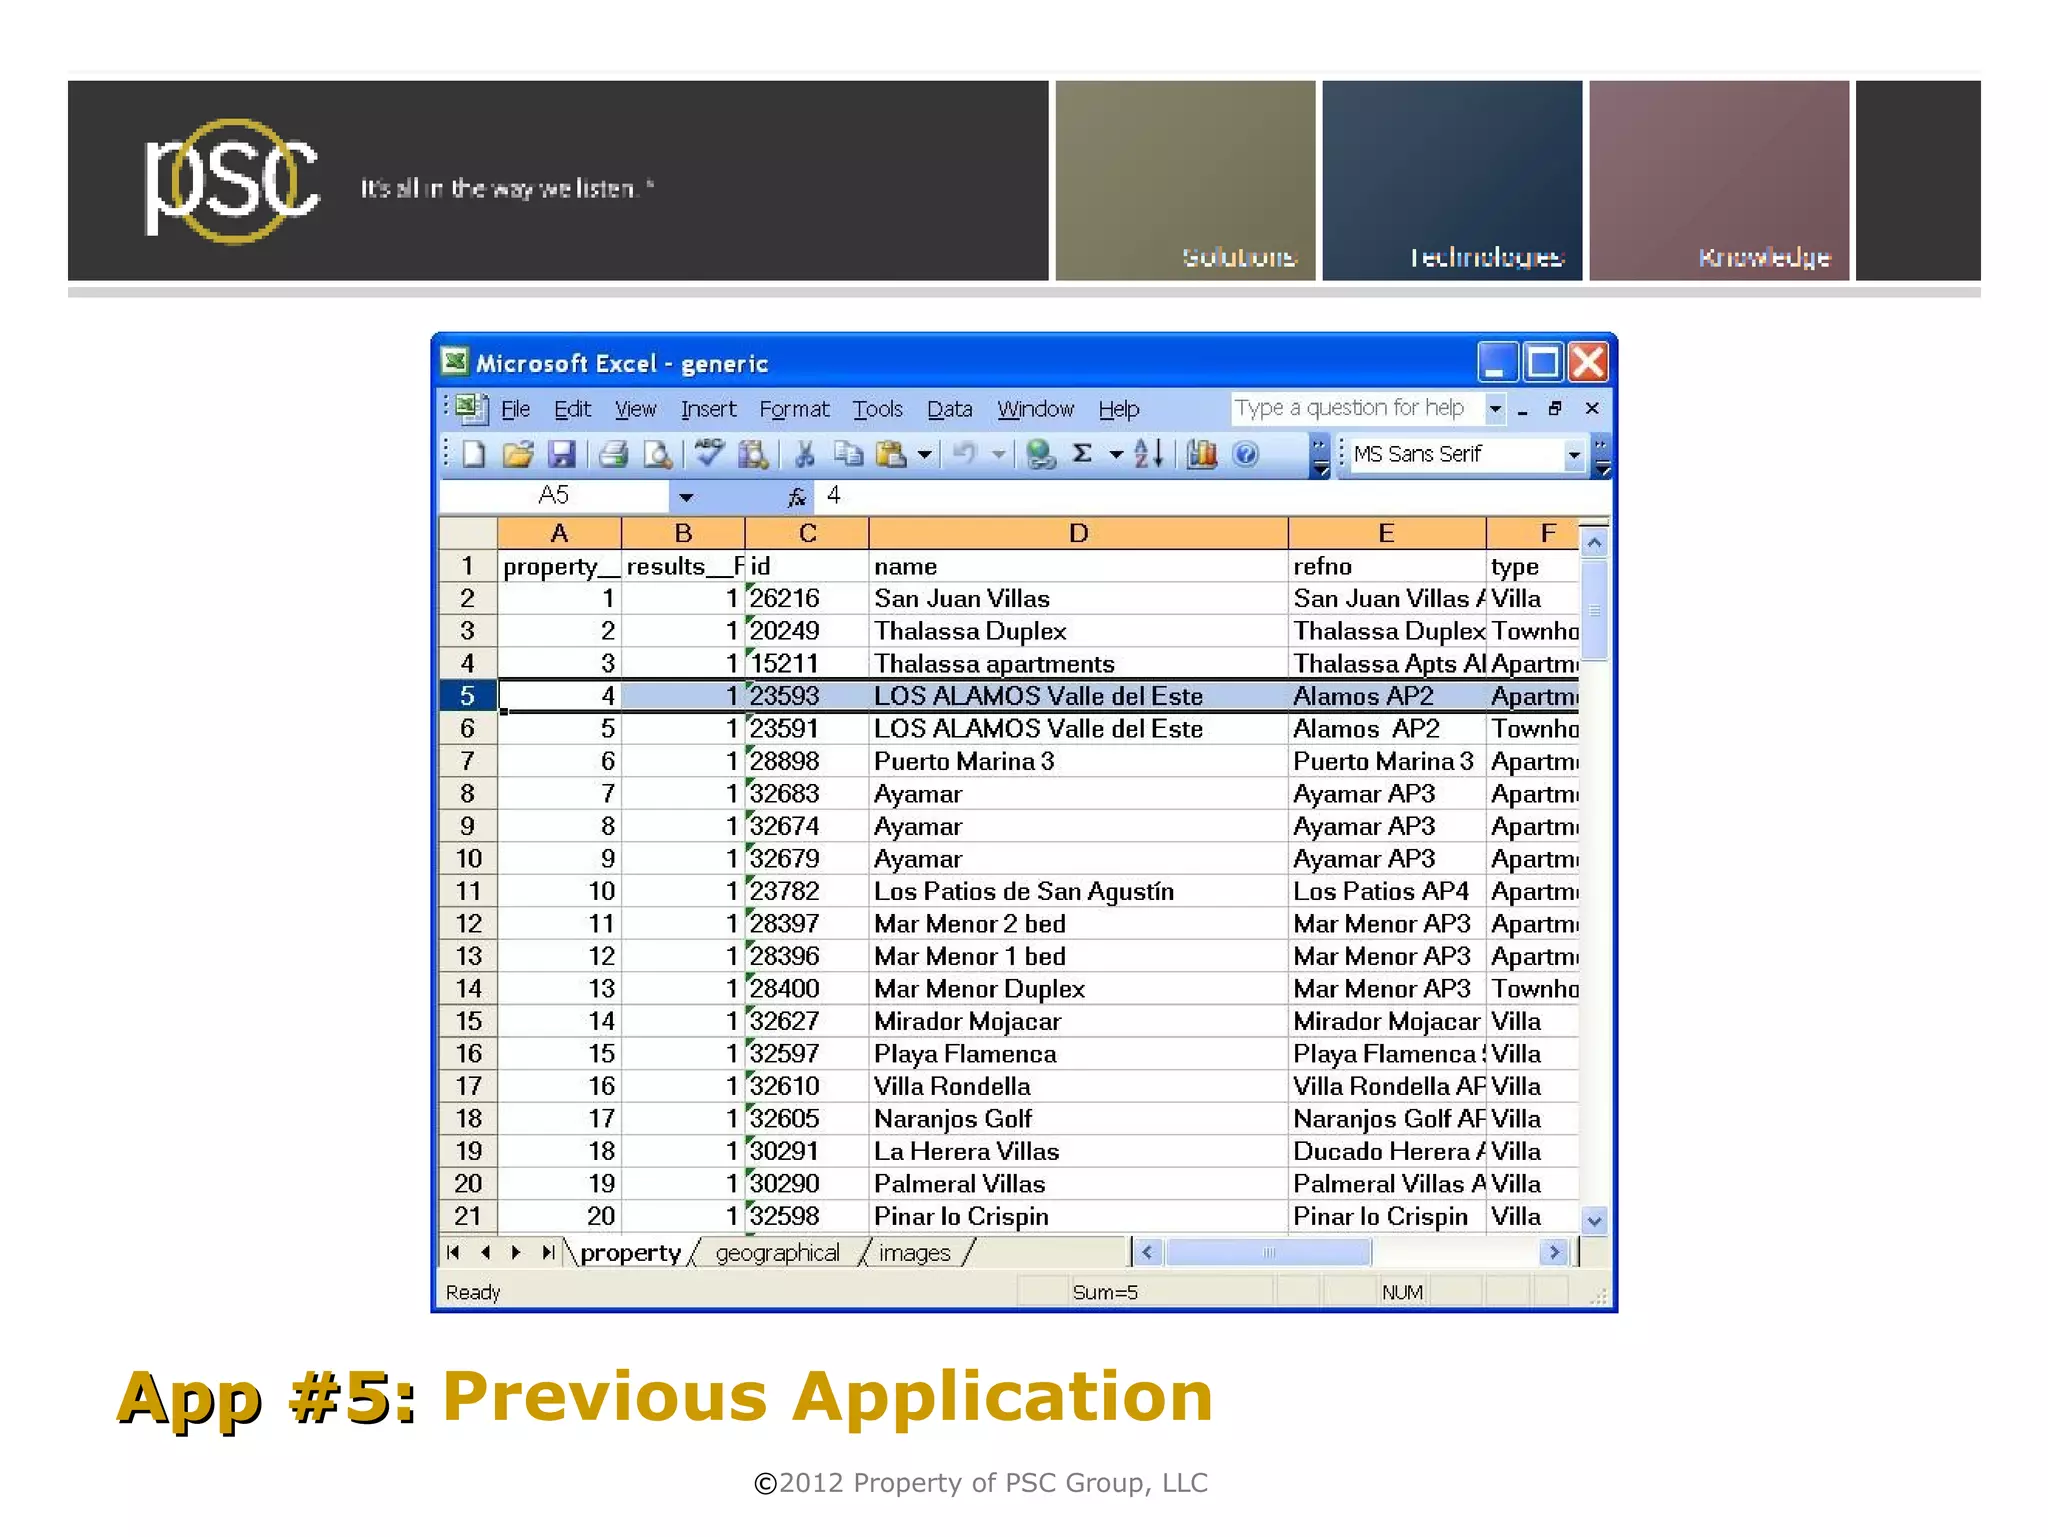This screenshot has width=2048, height=1537.
Task: Open the View menu
Action: tap(635, 409)
